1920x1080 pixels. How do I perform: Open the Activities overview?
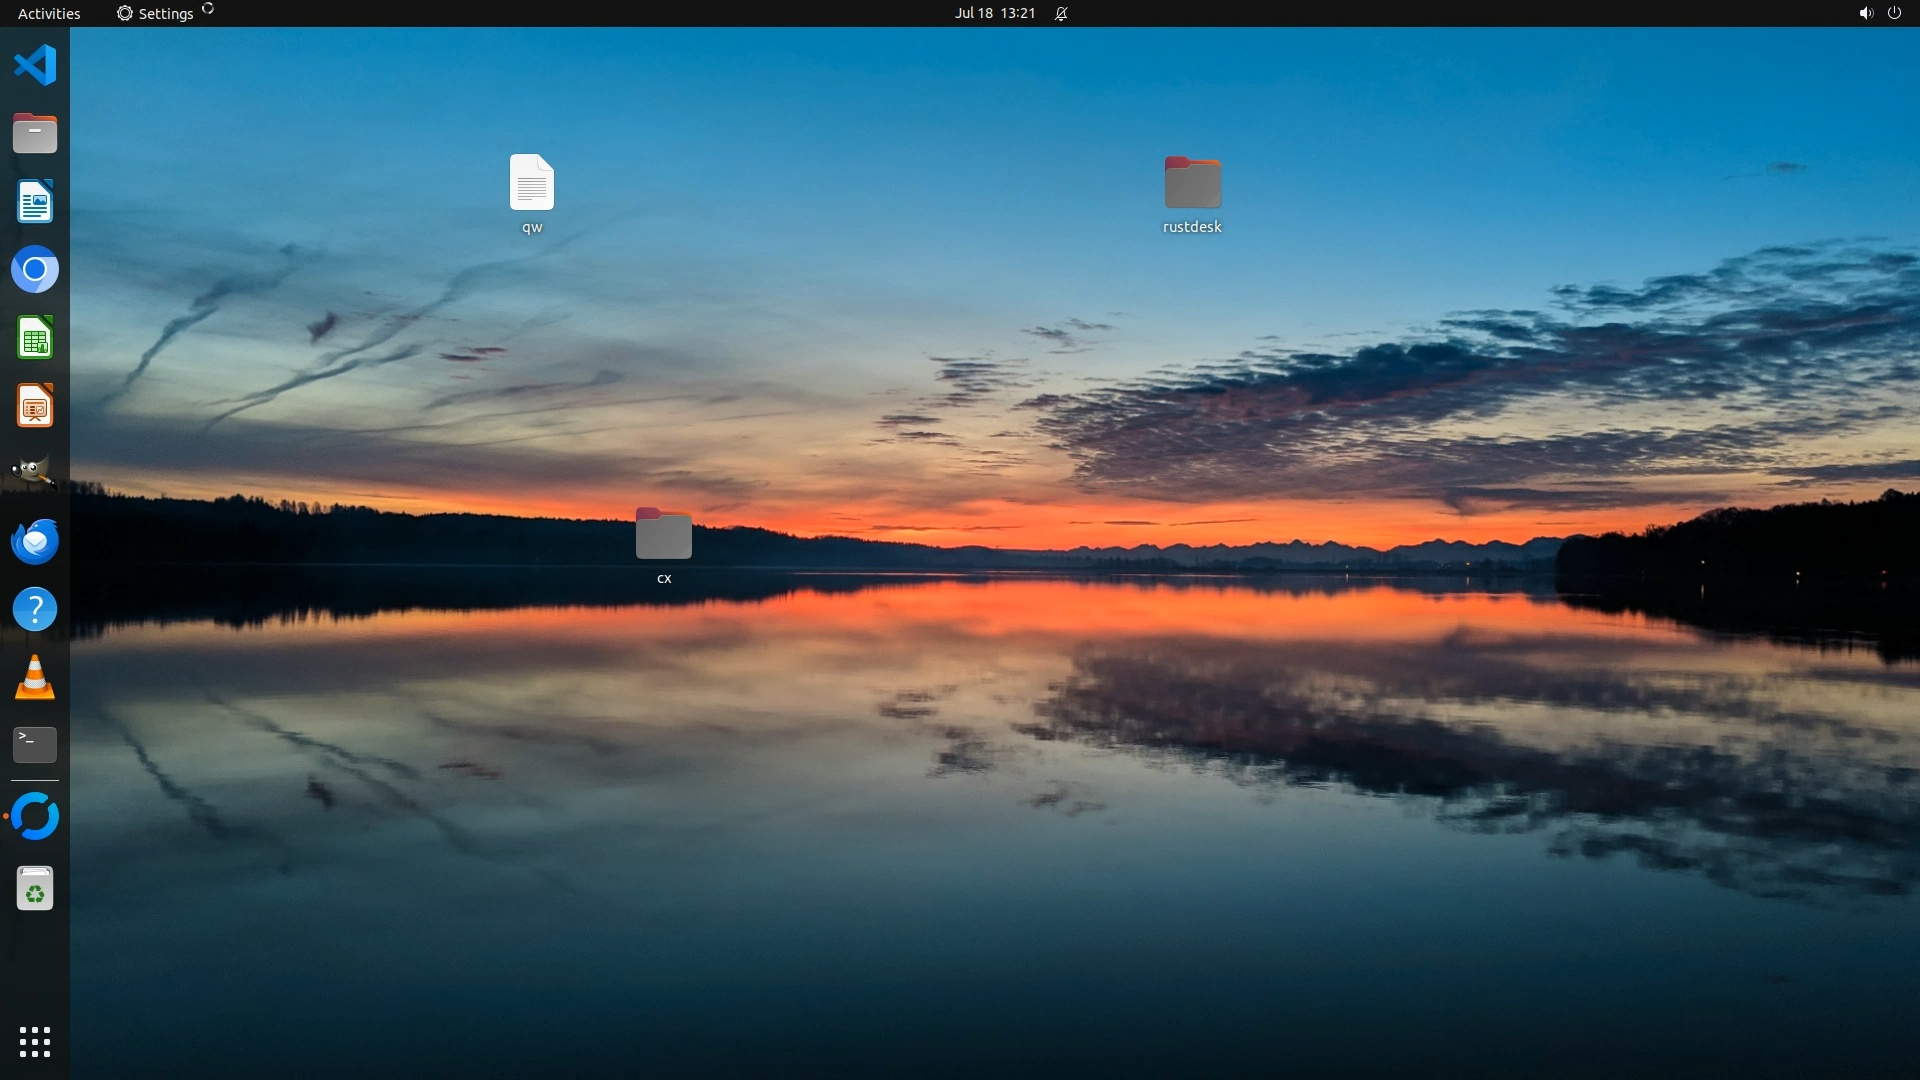pyautogui.click(x=49, y=13)
